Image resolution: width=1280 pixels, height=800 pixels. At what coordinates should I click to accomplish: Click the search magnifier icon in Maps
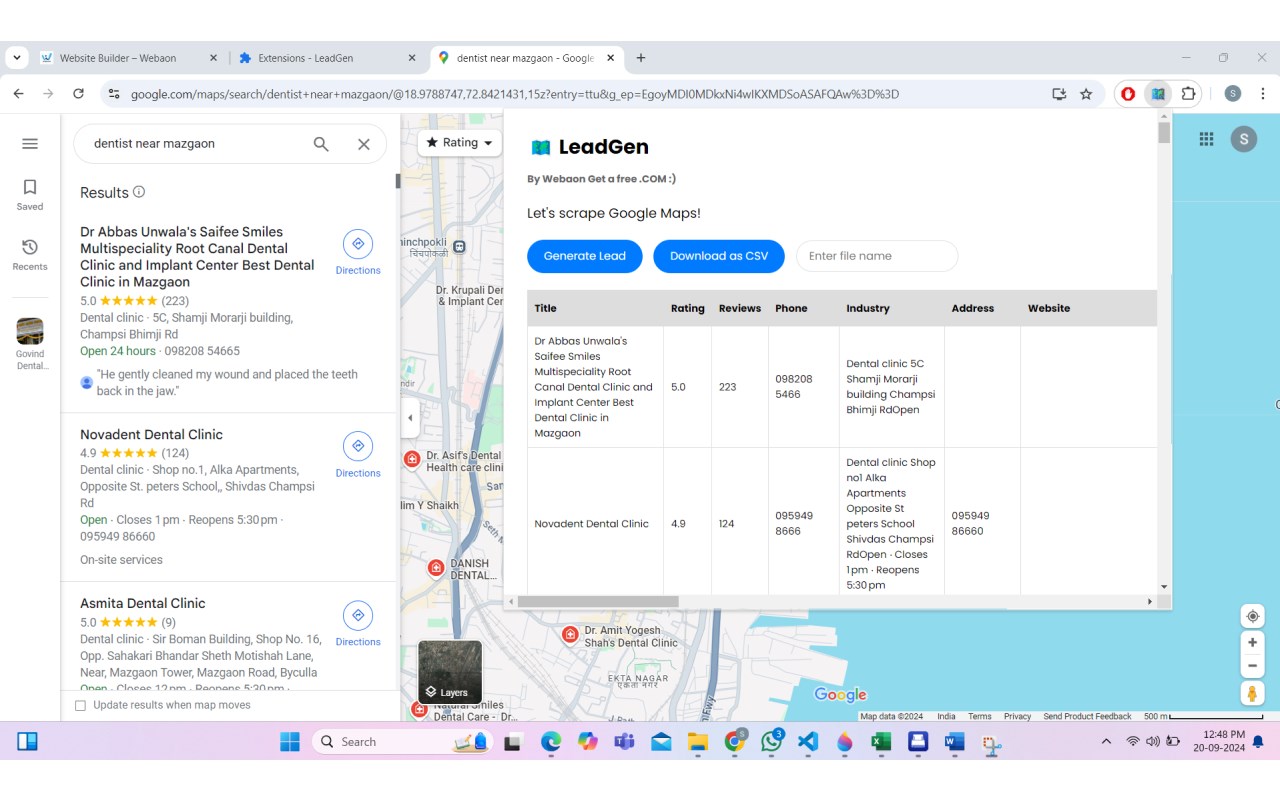(321, 144)
